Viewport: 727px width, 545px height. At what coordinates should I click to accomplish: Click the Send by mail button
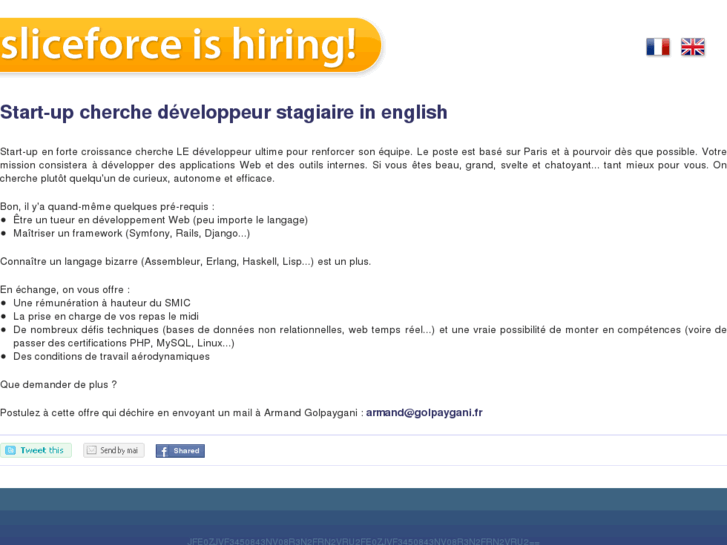click(114, 450)
